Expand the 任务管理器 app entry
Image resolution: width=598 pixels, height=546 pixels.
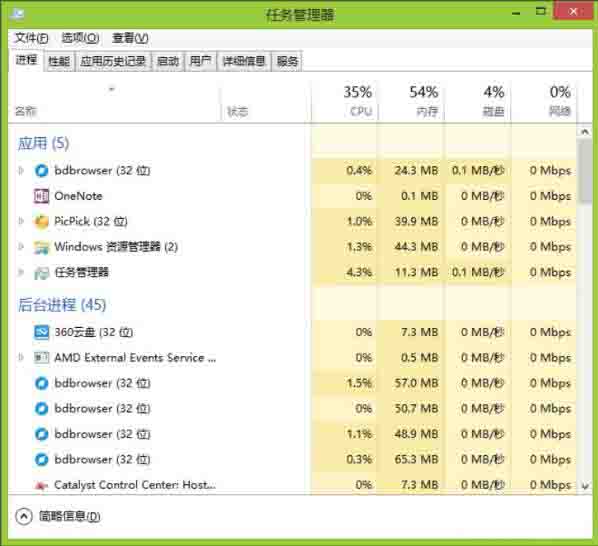tap(21, 272)
